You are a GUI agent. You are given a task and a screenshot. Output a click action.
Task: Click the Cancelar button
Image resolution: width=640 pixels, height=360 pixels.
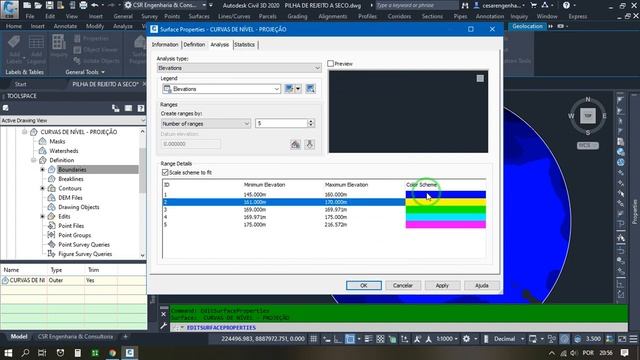[403, 285]
